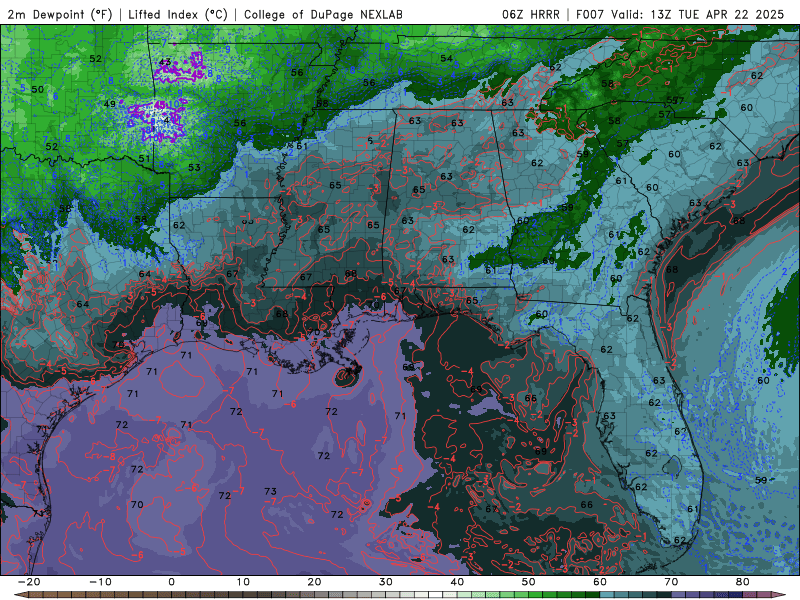Click the 0 label on the color scale
This screenshot has height=600, width=800.
[x=171, y=582]
